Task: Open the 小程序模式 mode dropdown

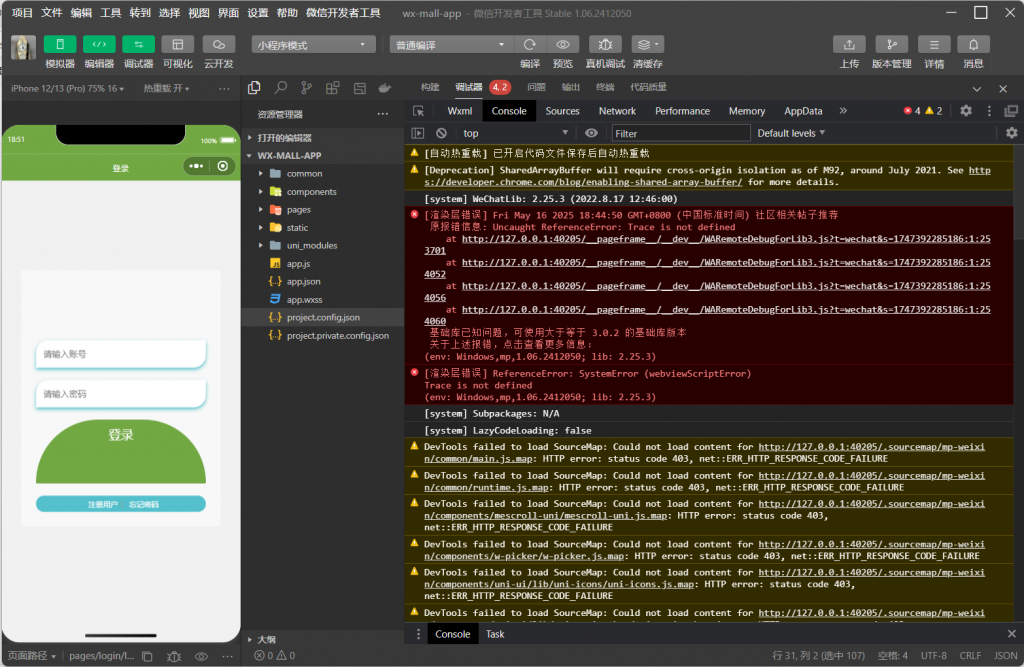Action: [313, 45]
